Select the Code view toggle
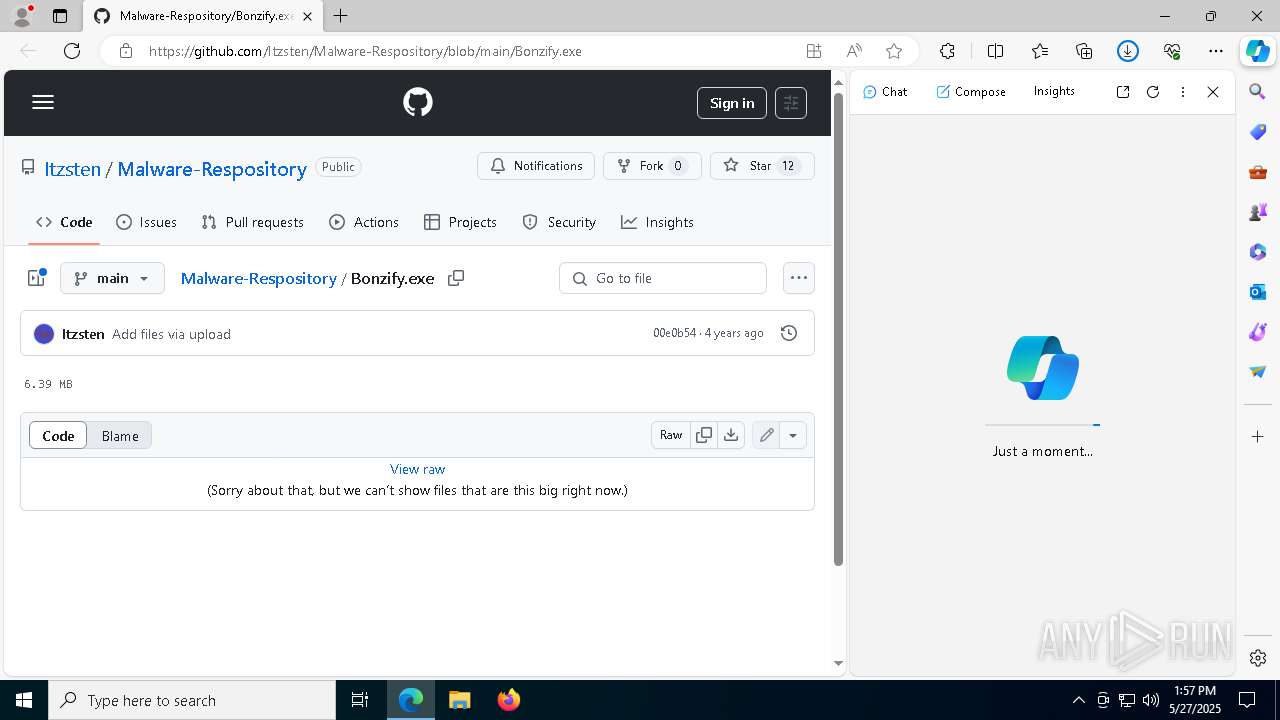 (58, 435)
